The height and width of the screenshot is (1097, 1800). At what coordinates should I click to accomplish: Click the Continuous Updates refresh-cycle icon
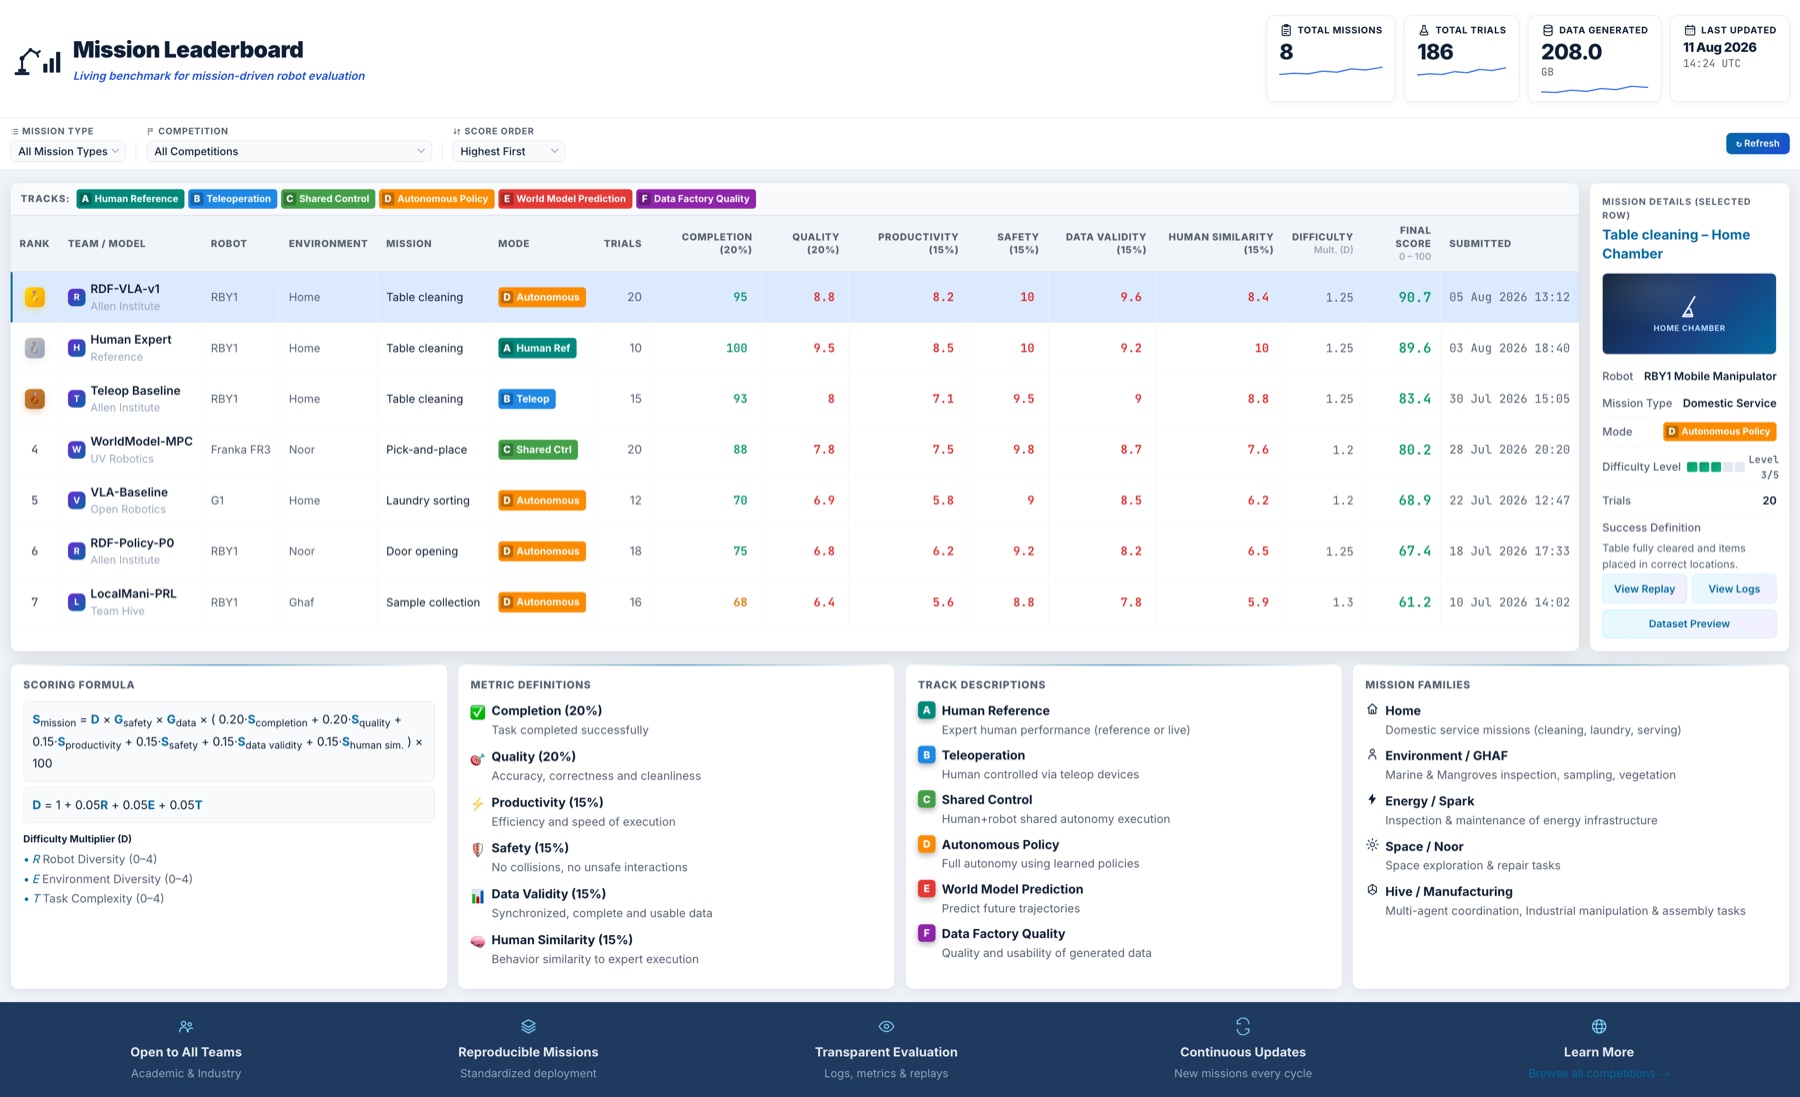1243,1026
